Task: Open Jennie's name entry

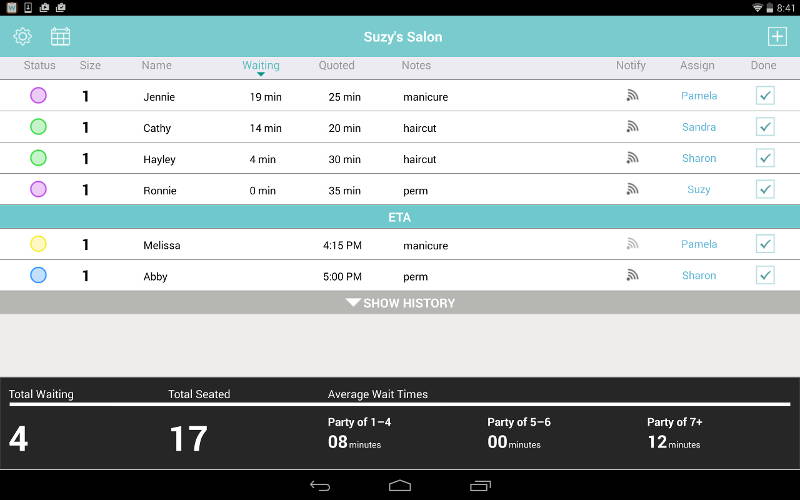Action: click(x=159, y=97)
